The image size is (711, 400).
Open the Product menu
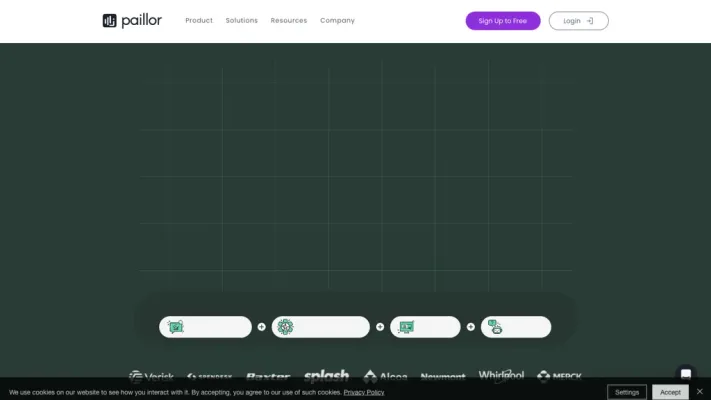[x=199, y=21]
